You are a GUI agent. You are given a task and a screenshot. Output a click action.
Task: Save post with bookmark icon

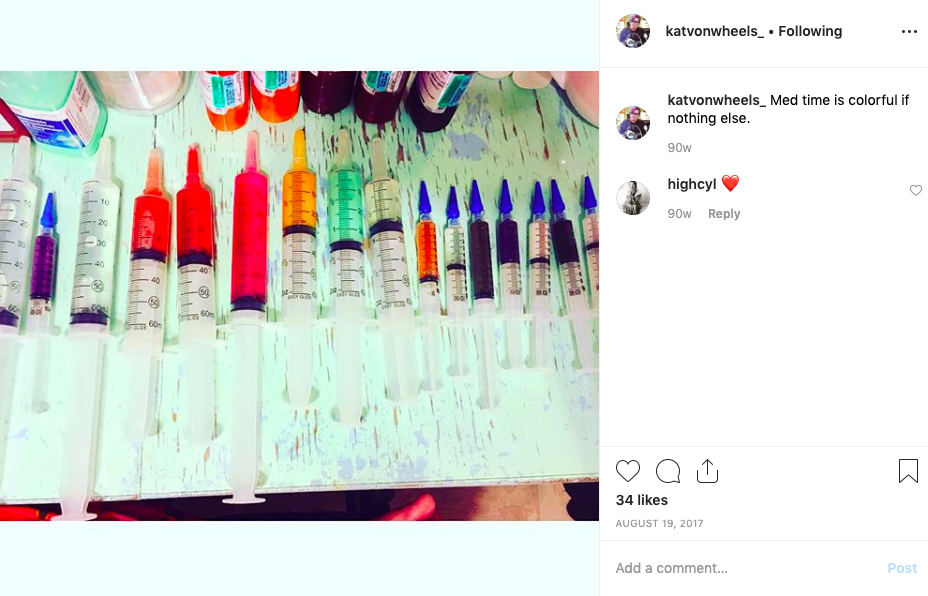pyautogui.click(x=908, y=471)
